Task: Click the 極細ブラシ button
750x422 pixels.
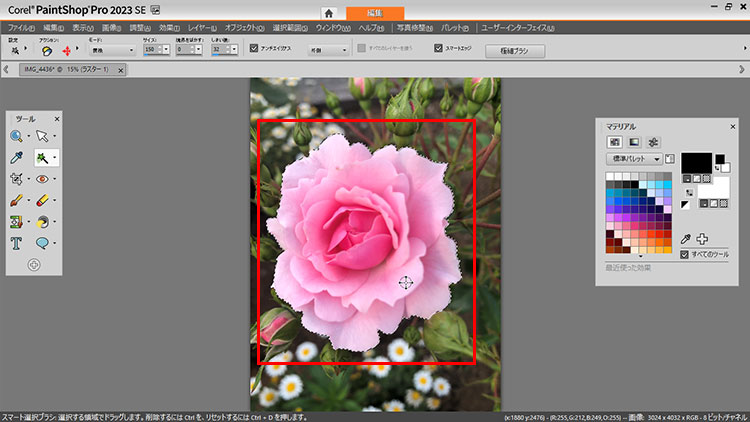Action: pos(514,50)
